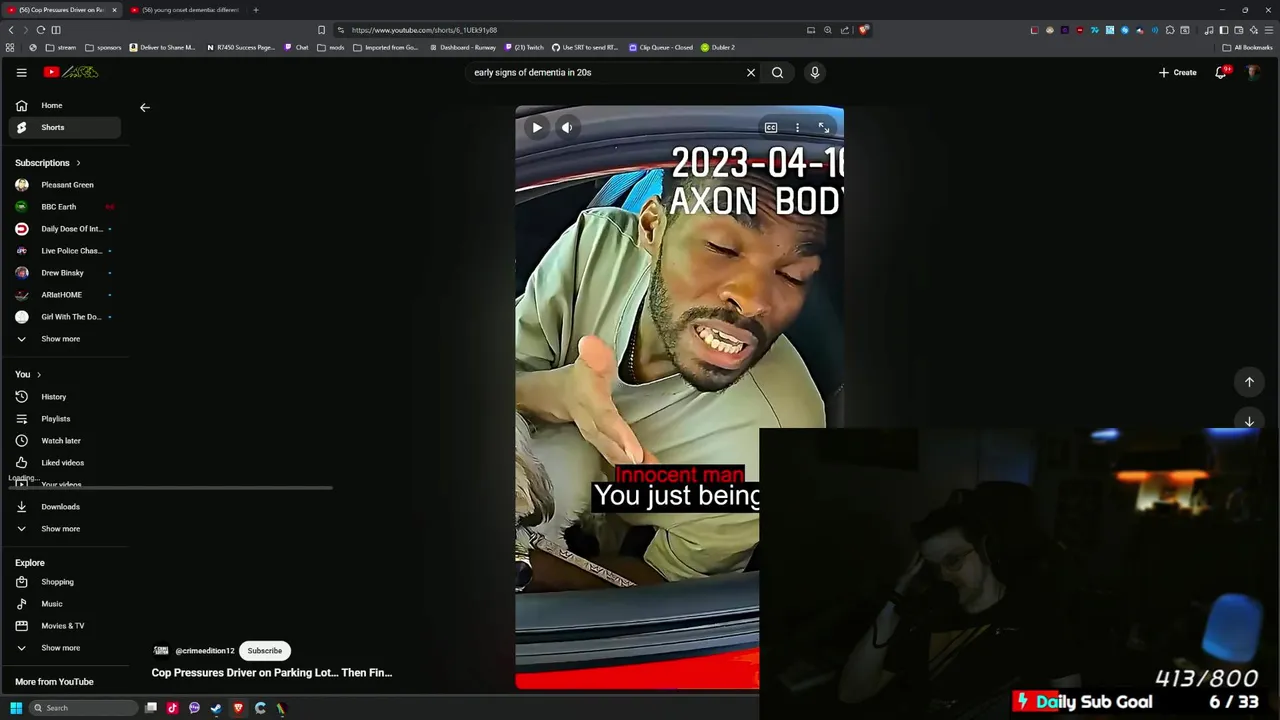Viewport: 1280px width, 720px height.
Task: Expand the You section header
Action: (x=28, y=374)
